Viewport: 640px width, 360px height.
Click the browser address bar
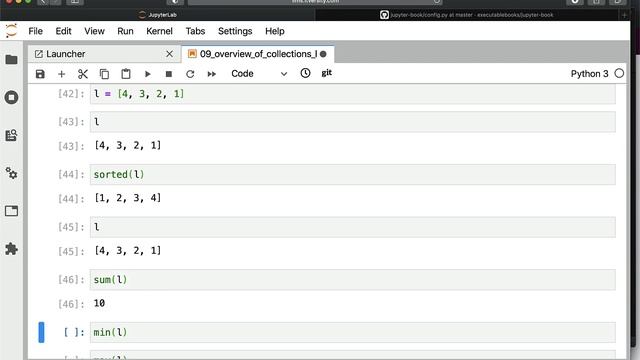315,2
